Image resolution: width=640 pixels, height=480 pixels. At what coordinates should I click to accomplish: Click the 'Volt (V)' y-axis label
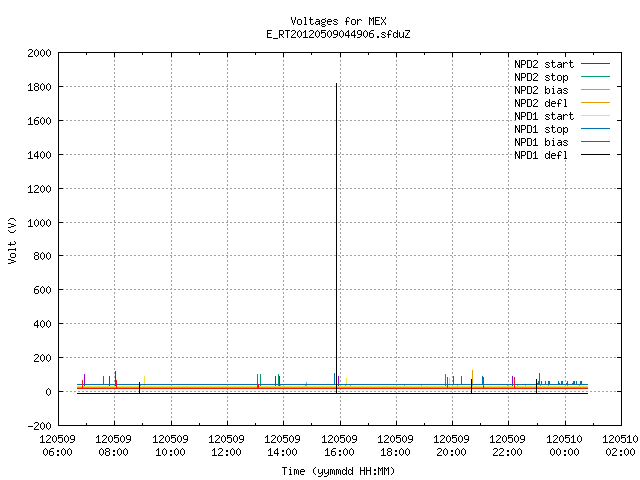(x=12, y=241)
